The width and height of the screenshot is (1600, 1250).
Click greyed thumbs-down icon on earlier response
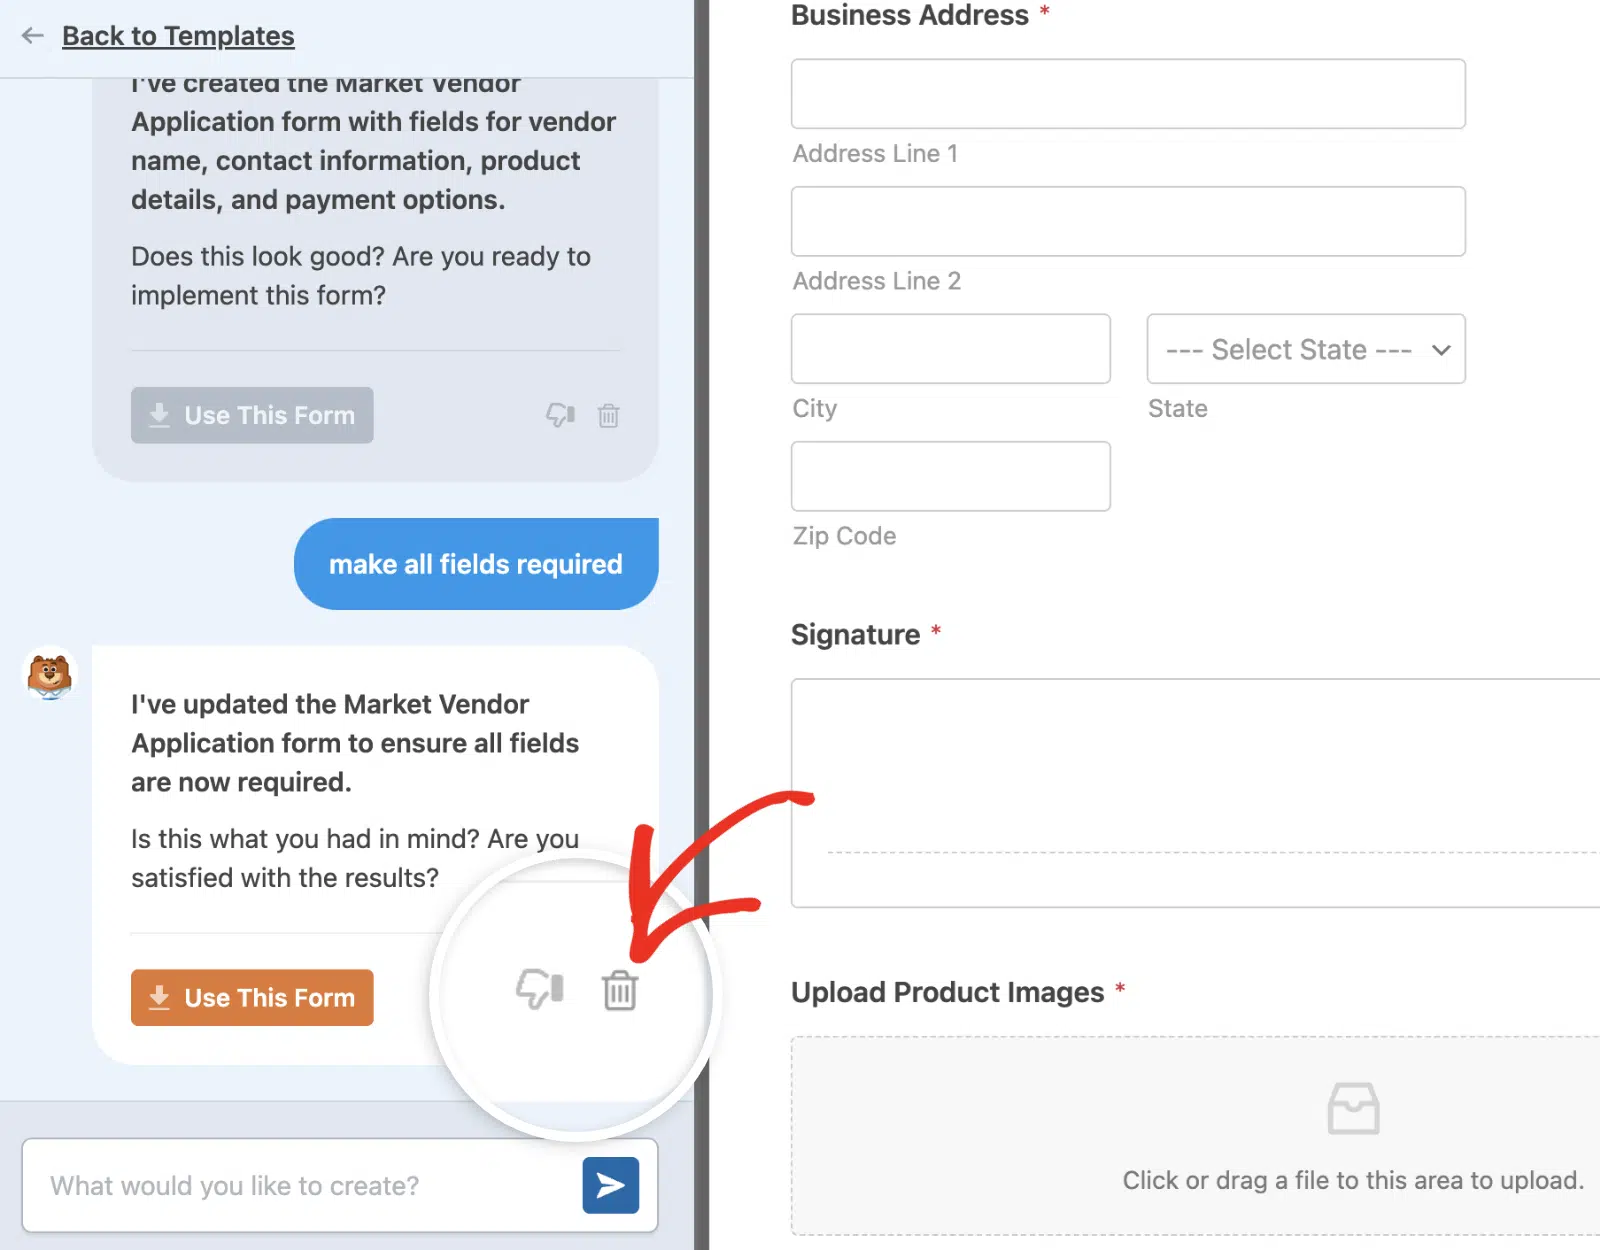(x=560, y=414)
